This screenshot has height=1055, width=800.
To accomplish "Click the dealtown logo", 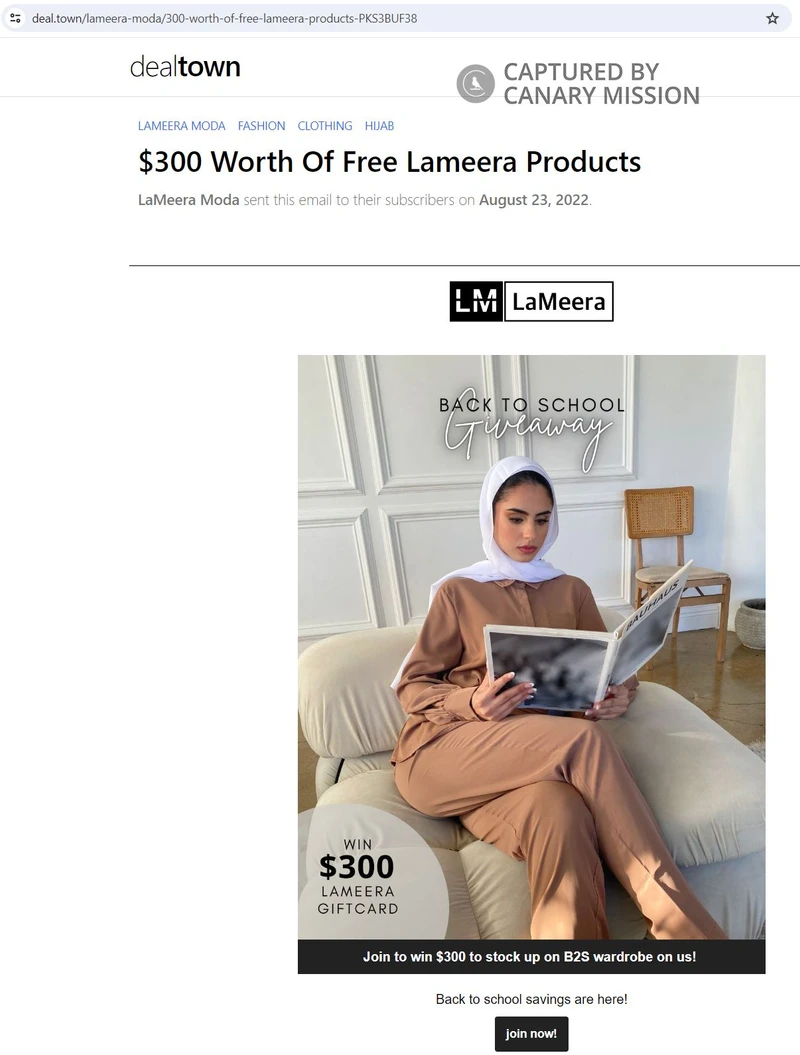I will [185, 67].
